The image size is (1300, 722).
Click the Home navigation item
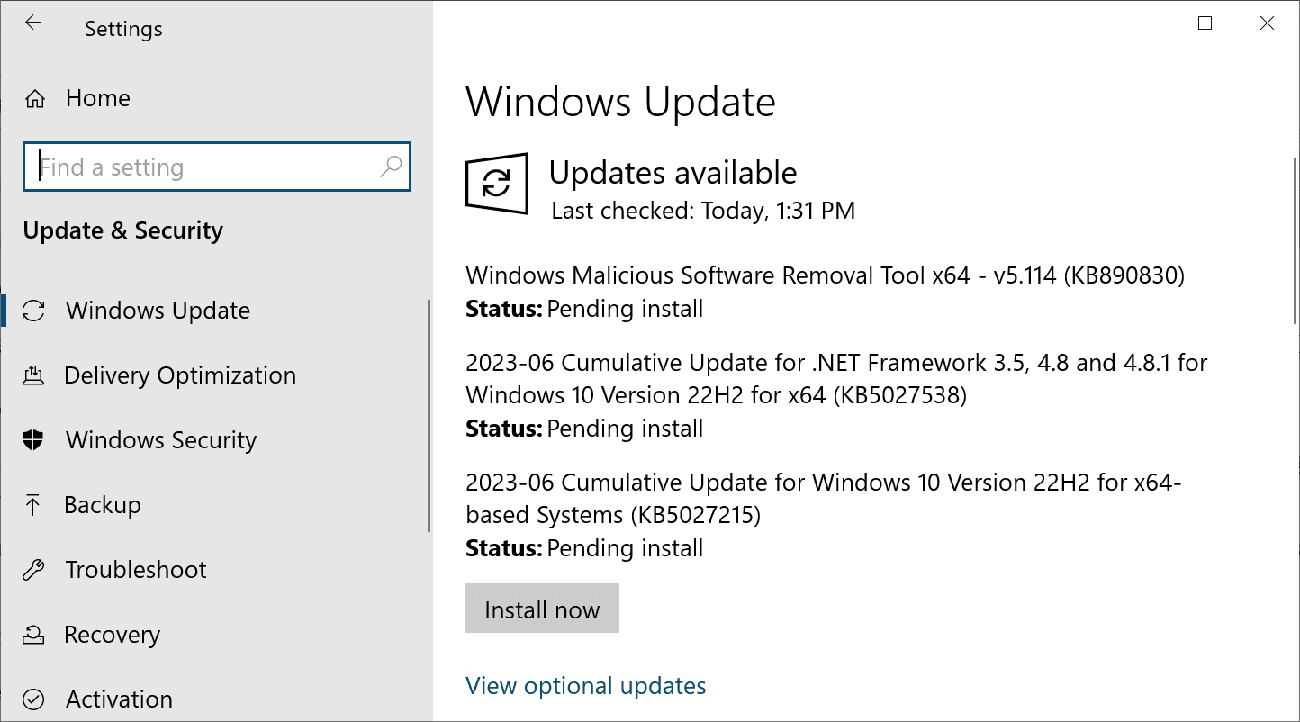click(x=97, y=97)
